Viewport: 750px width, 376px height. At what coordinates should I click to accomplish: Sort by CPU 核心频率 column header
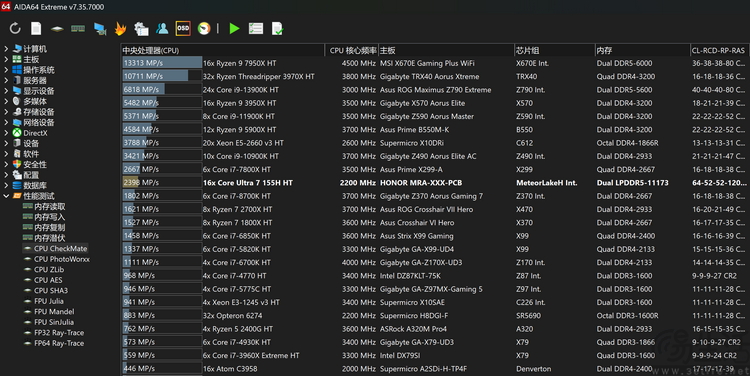tap(352, 50)
